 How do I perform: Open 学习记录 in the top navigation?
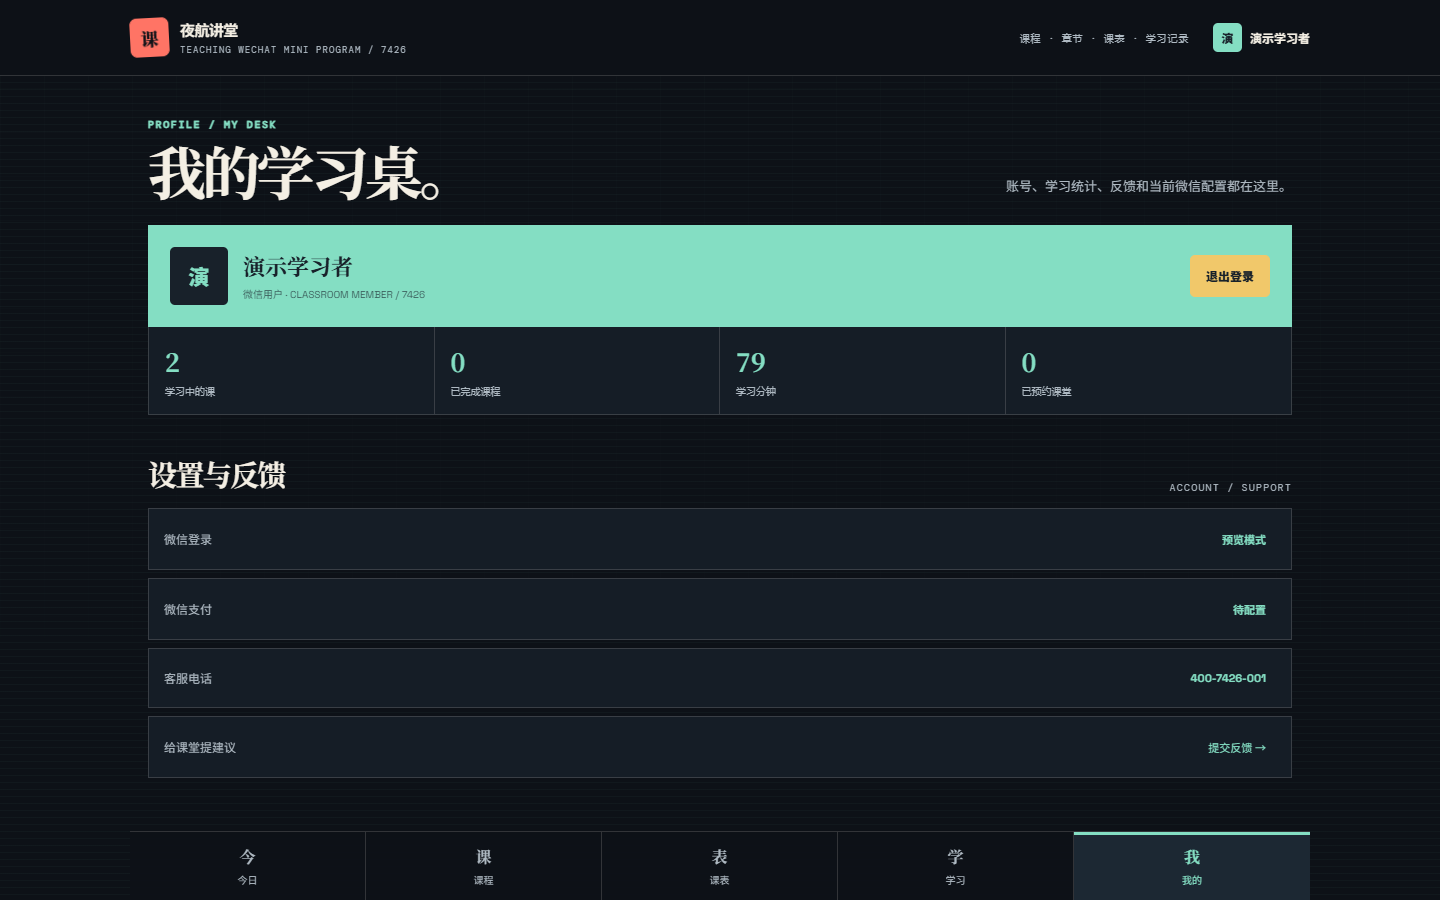[x=1167, y=39]
